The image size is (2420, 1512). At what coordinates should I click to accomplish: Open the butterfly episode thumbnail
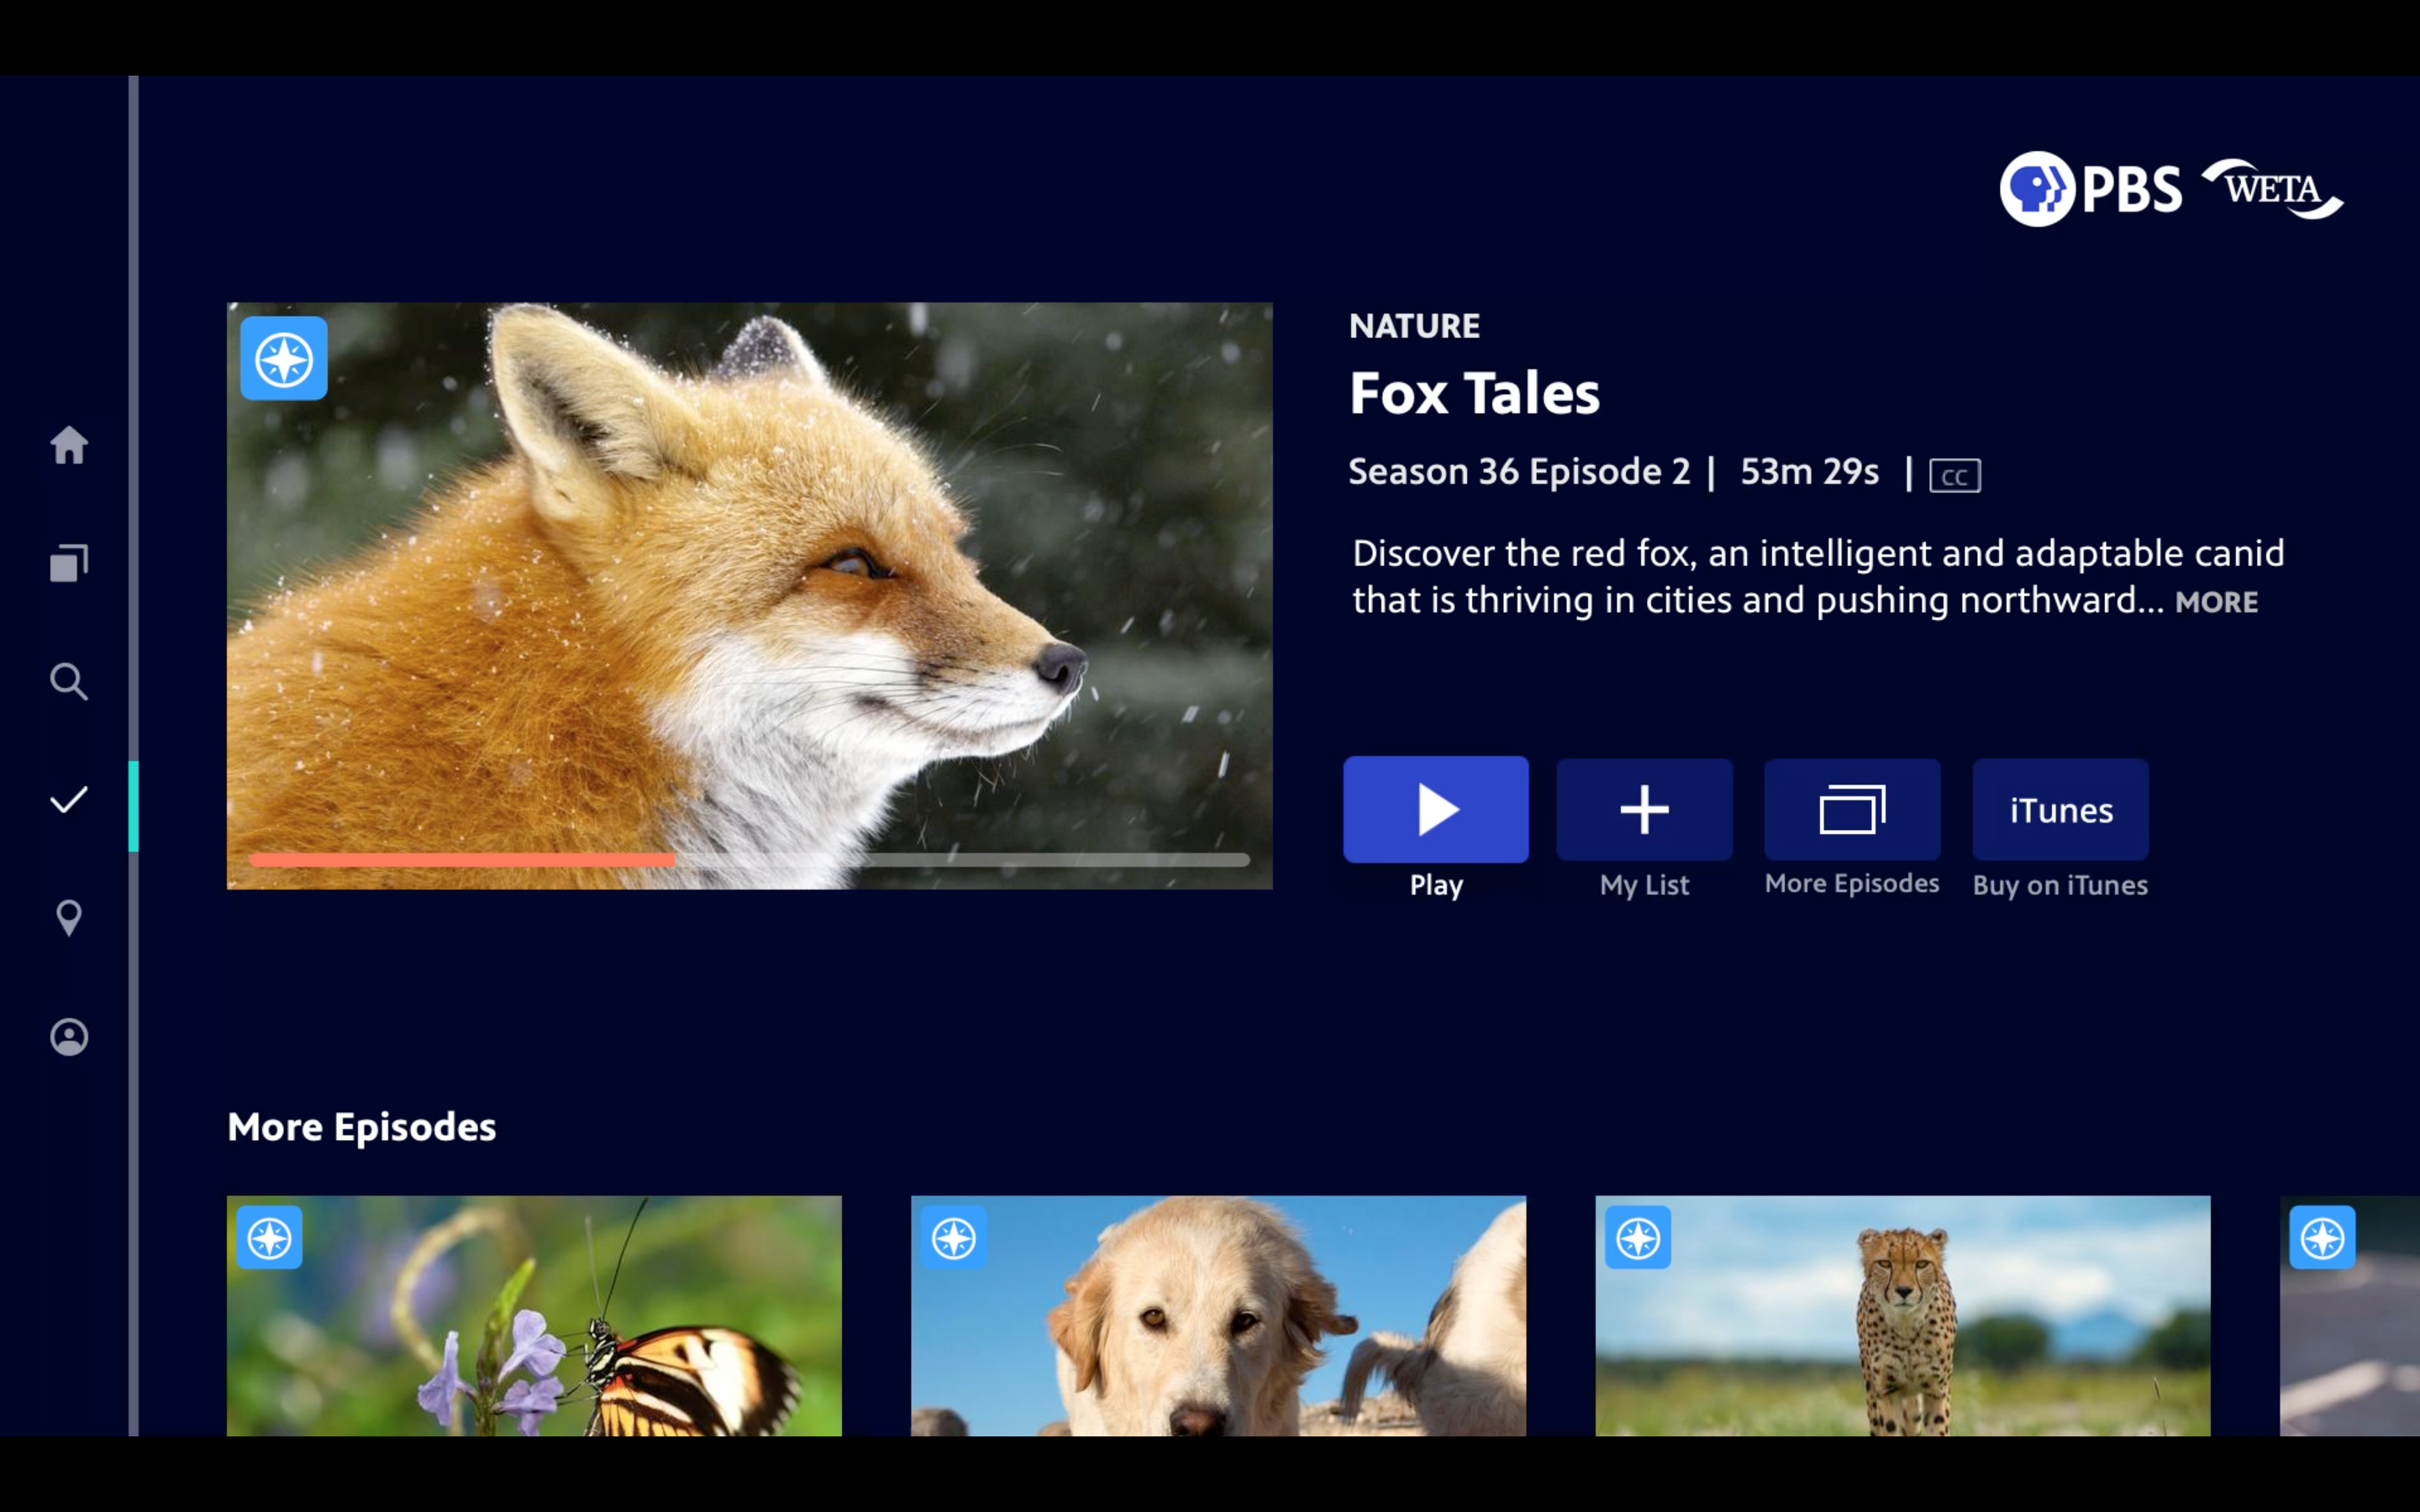[534, 1315]
